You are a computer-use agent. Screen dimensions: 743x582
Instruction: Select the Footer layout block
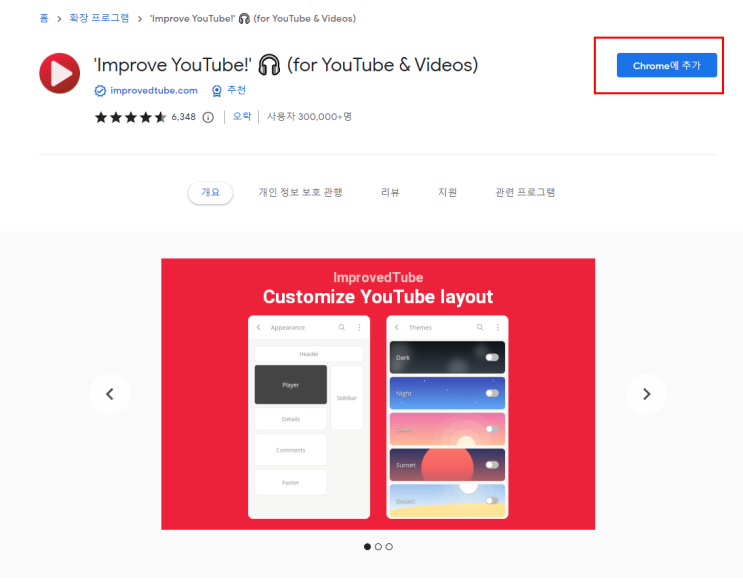click(290, 482)
